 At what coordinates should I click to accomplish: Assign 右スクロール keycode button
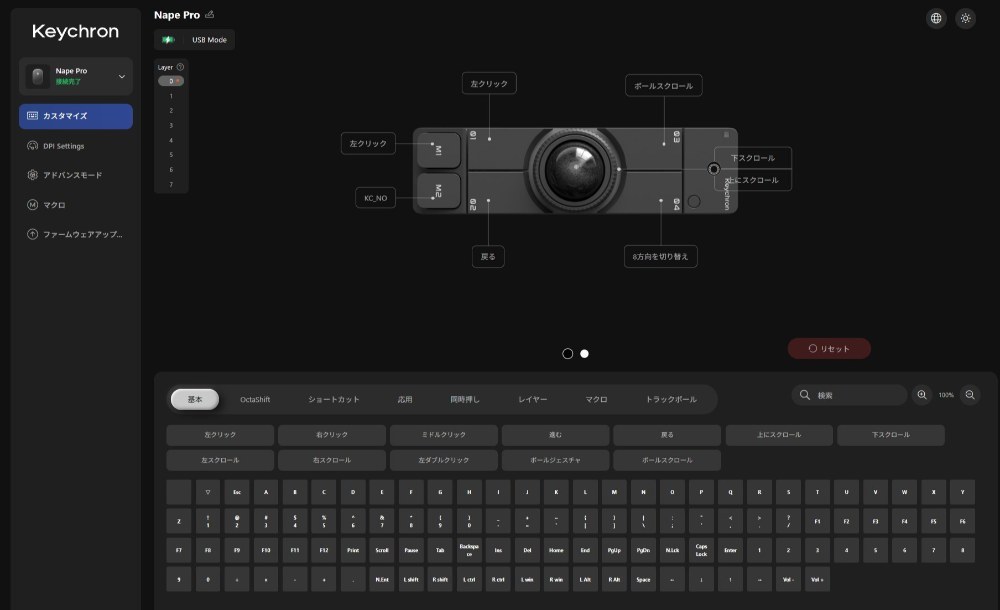(x=332, y=460)
